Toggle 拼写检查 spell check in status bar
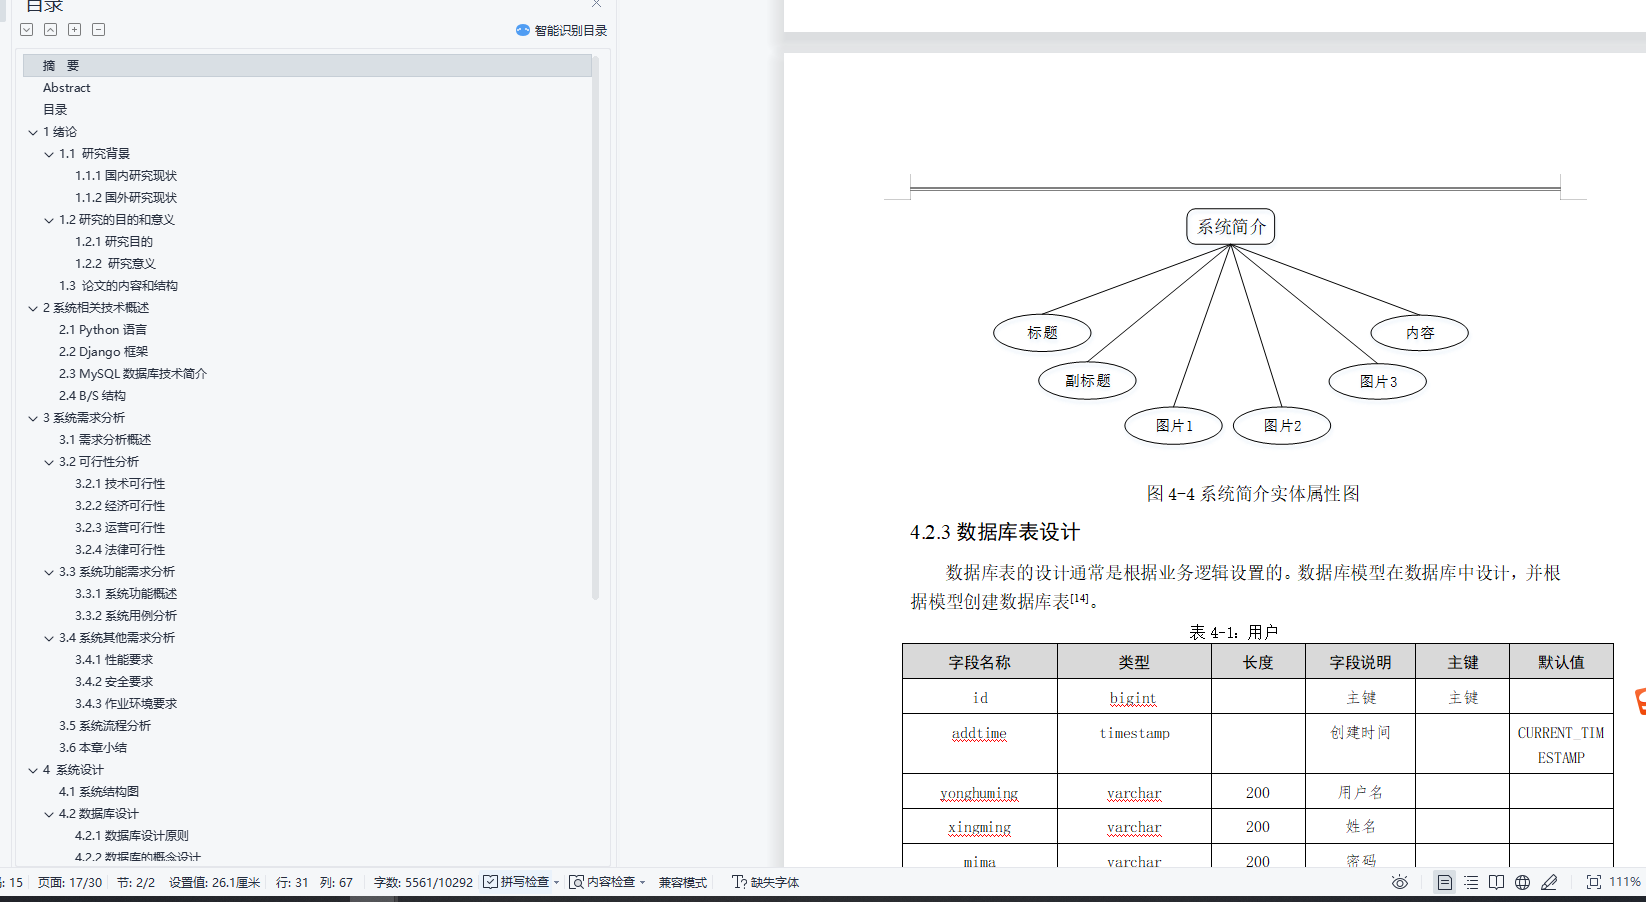Viewport: 1646px width, 902px height. point(516,882)
